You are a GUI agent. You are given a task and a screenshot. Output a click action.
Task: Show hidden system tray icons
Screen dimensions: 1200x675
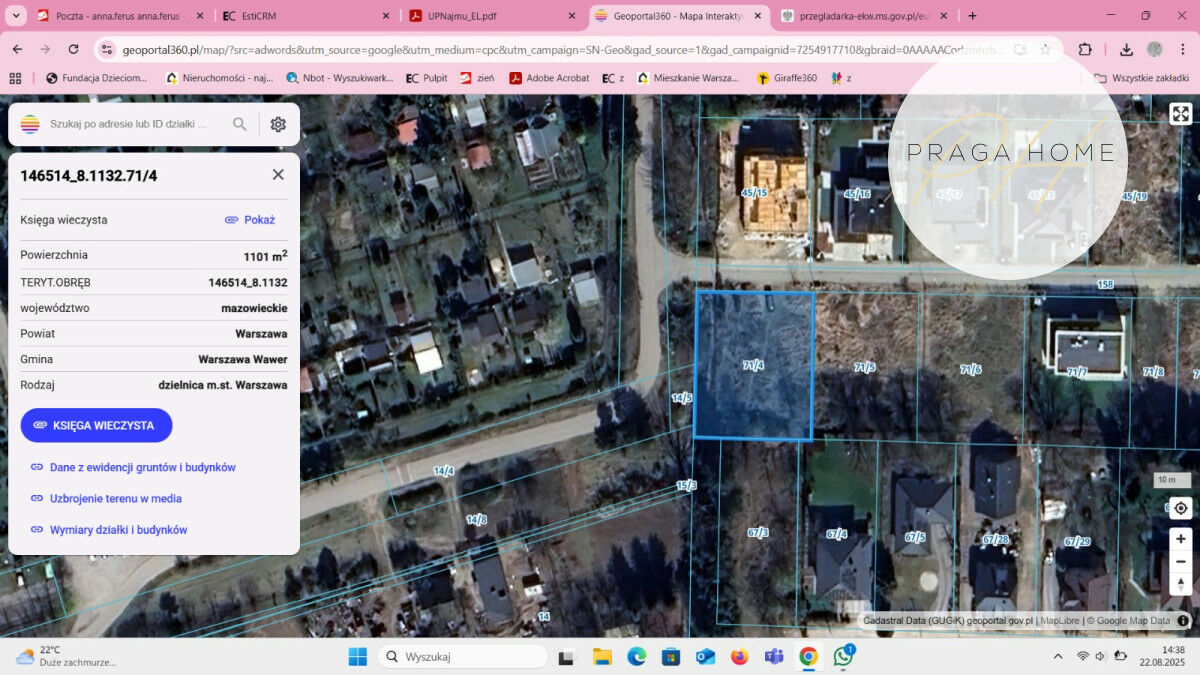point(1058,656)
